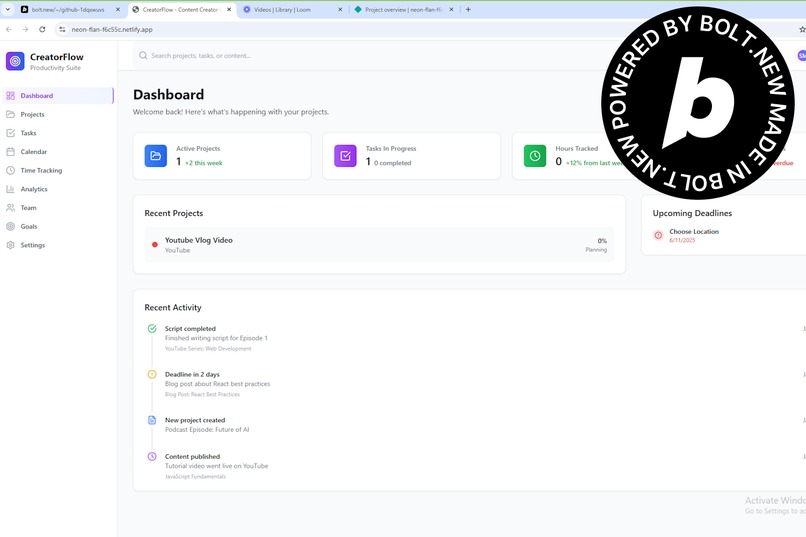Open Projects in the sidebar
806x537 pixels.
[58, 114]
